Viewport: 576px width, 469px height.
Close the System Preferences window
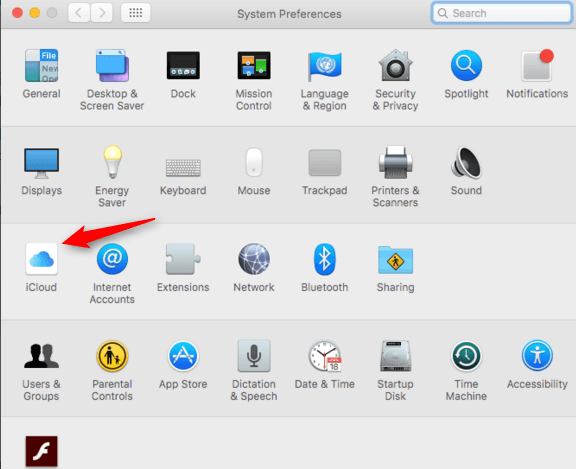(17, 13)
